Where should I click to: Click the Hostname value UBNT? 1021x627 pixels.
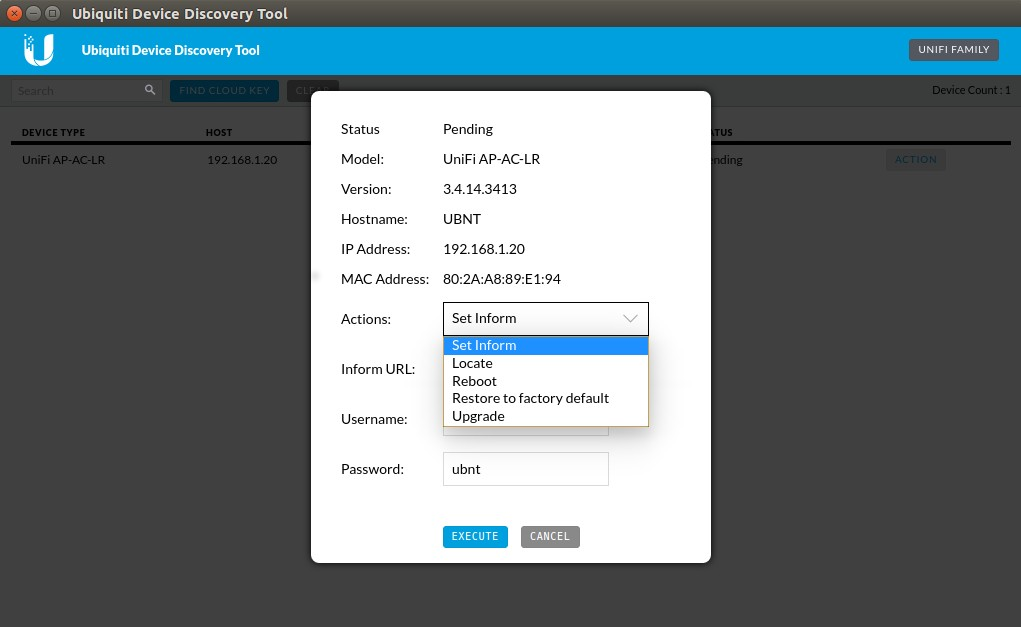coord(462,219)
